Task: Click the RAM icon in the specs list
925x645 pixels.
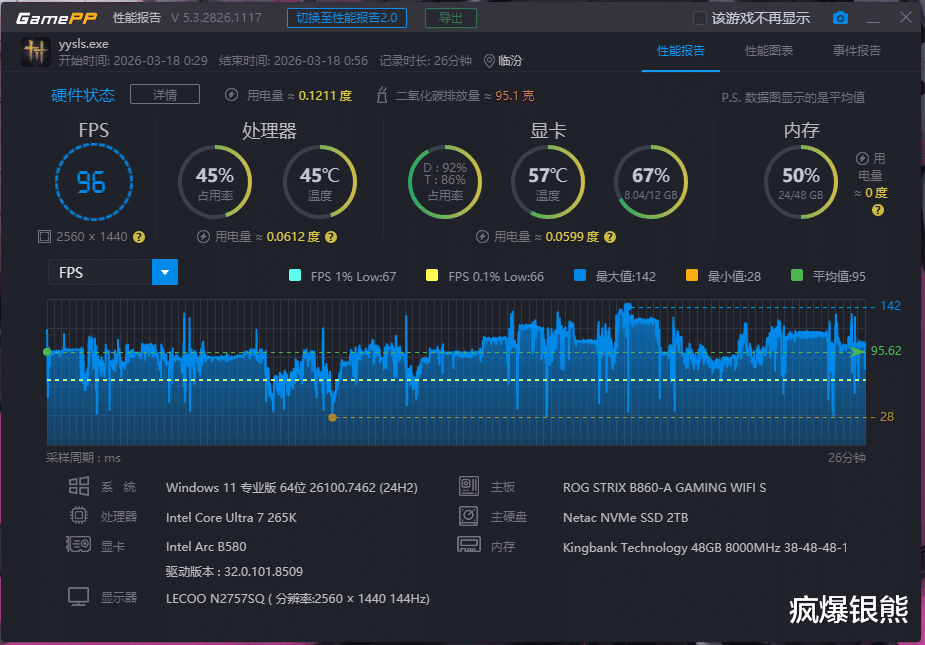Action: click(x=469, y=544)
